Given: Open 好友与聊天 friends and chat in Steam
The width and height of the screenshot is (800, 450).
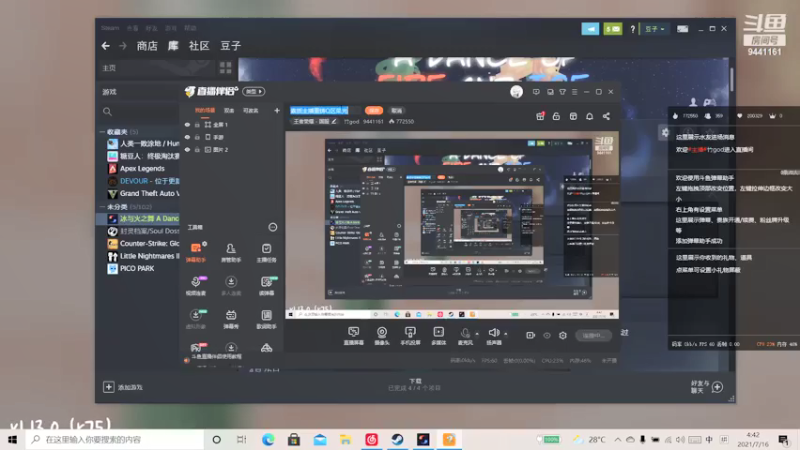Looking at the screenshot, I should [707, 387].
